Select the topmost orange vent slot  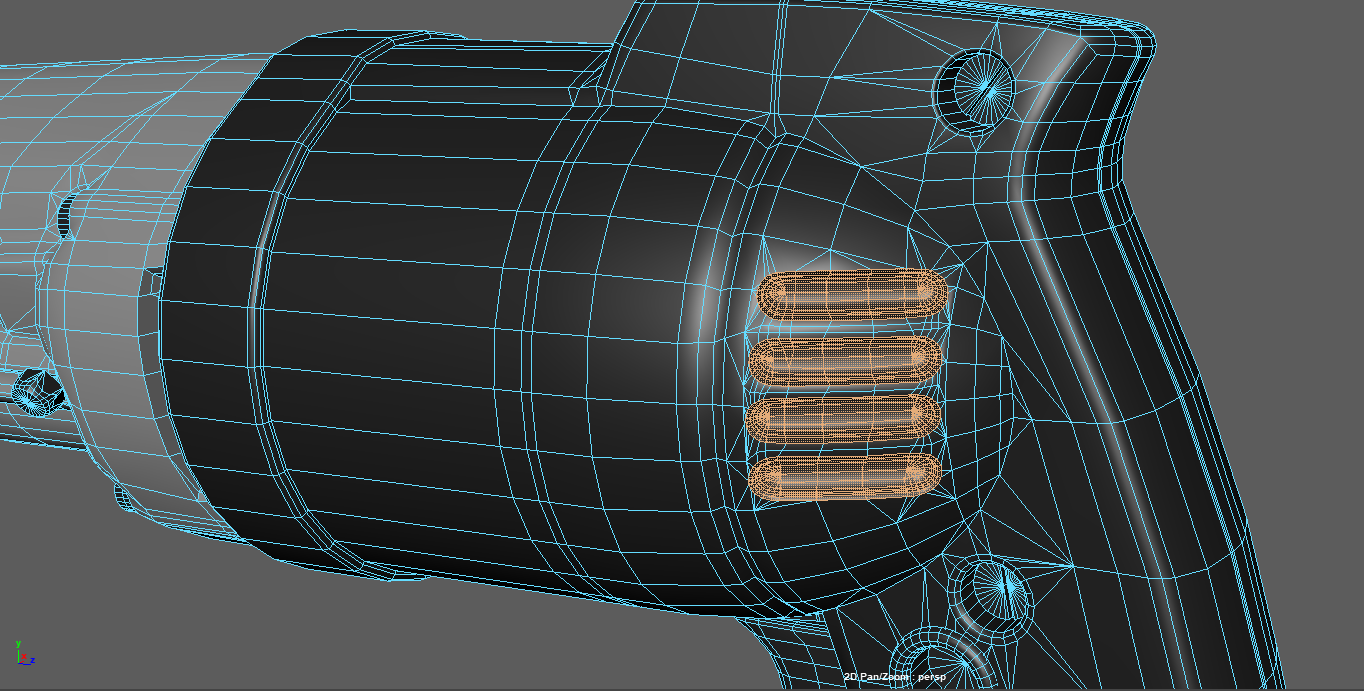click(x=853, y=294)
